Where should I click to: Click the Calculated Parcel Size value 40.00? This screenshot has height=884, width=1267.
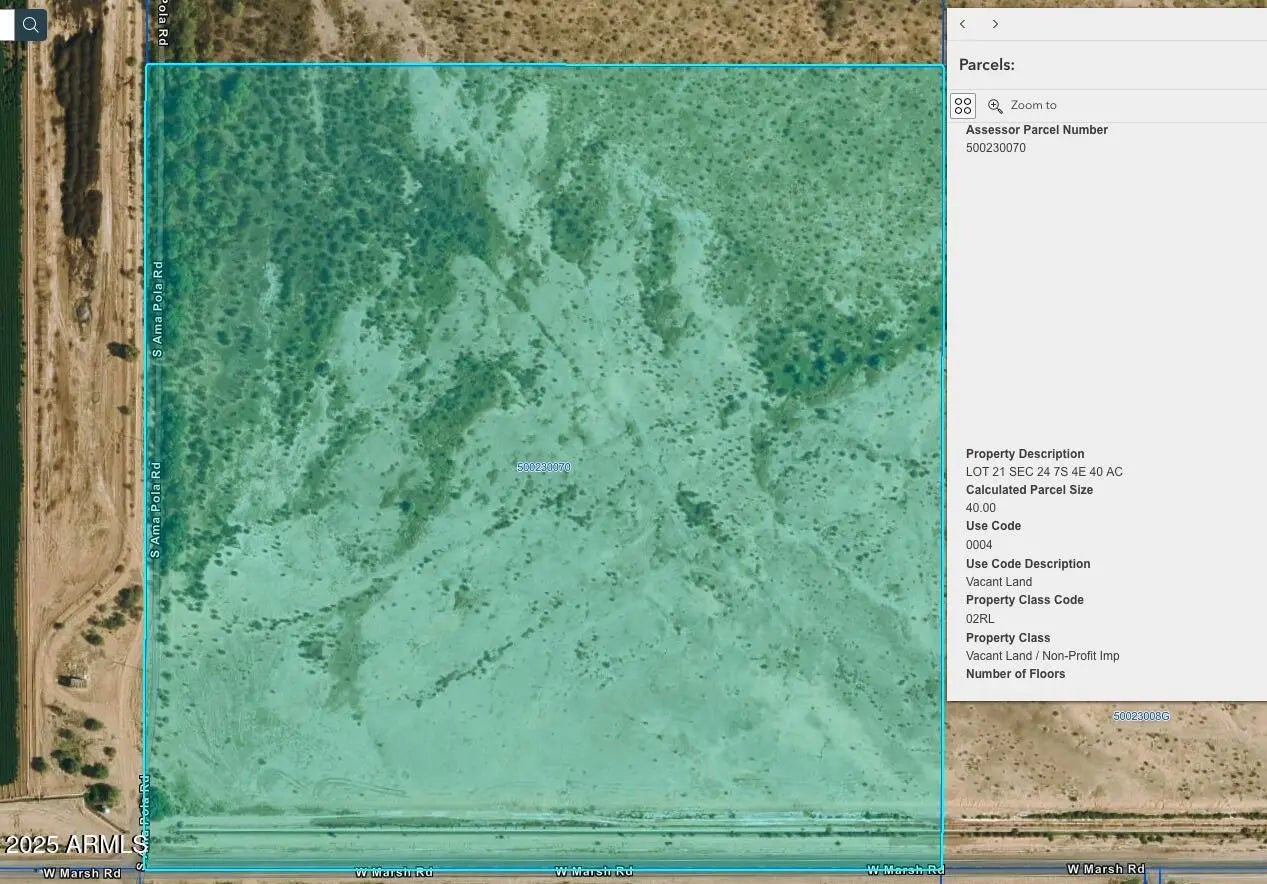(980, 508)
